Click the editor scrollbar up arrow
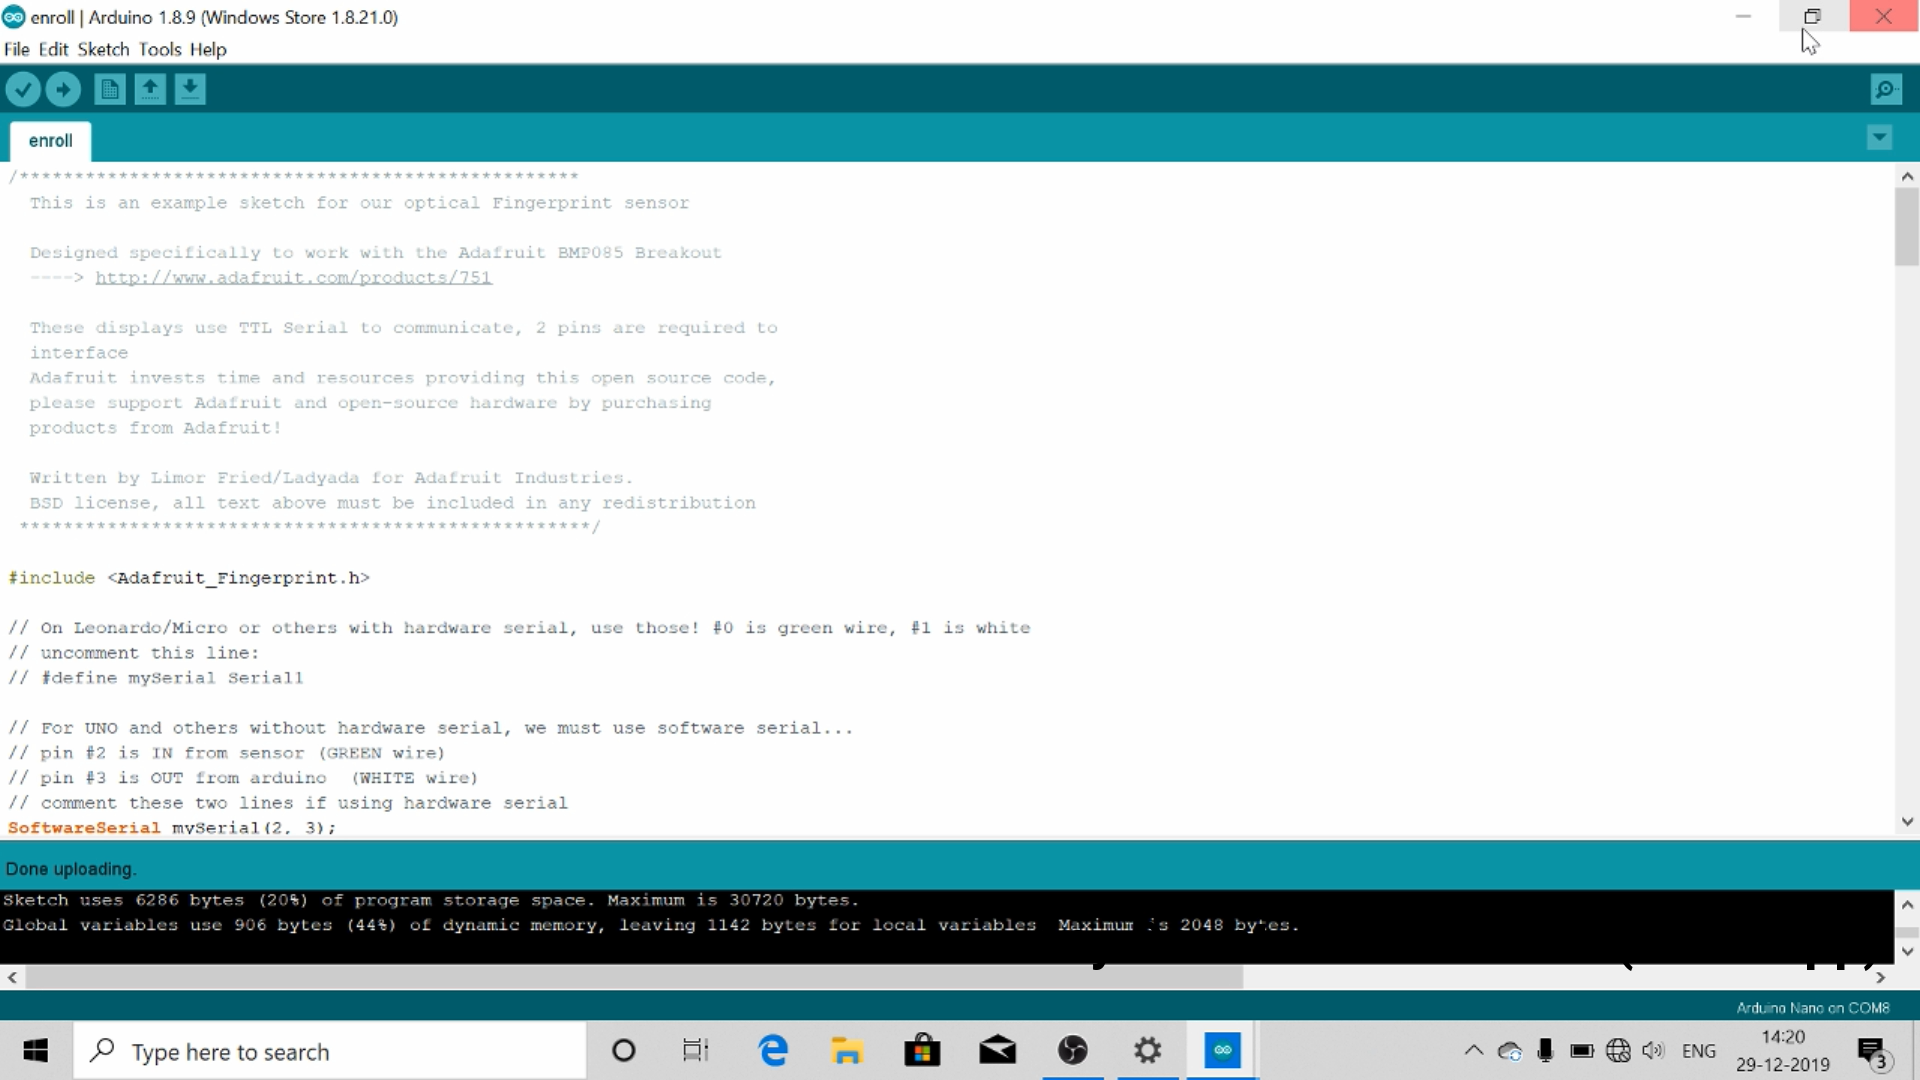This screenshot has width=1920, height=1080. (x=1907, y=176)
